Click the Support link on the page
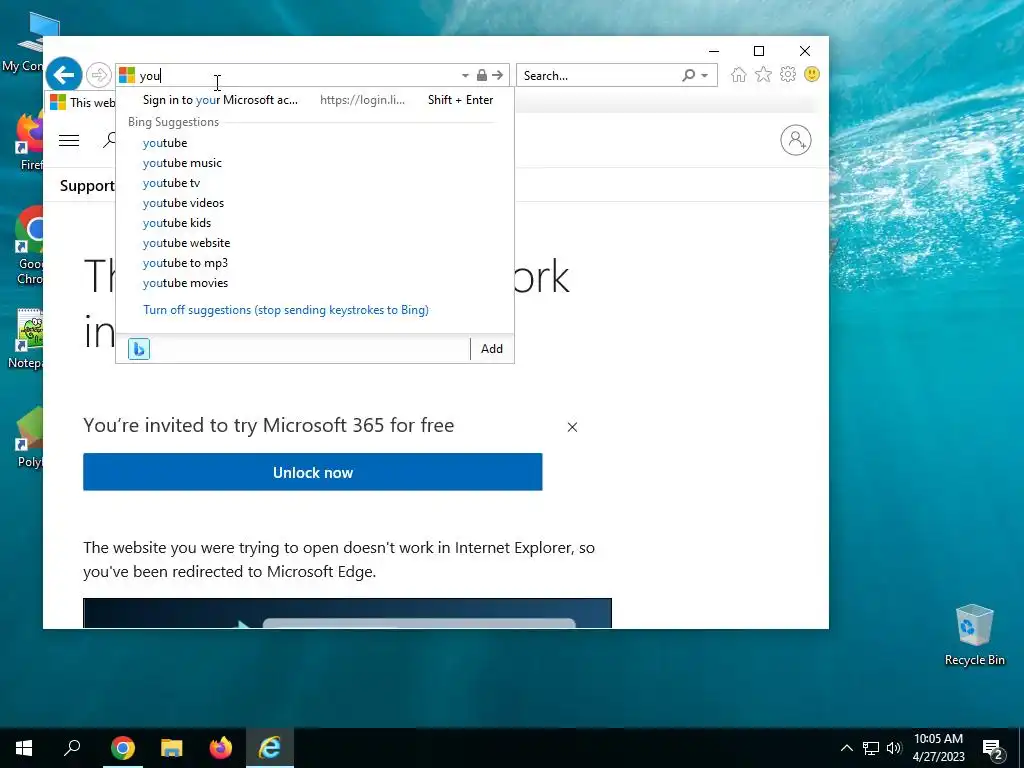This screenshot has height=768, width=1024. (87, 186)
